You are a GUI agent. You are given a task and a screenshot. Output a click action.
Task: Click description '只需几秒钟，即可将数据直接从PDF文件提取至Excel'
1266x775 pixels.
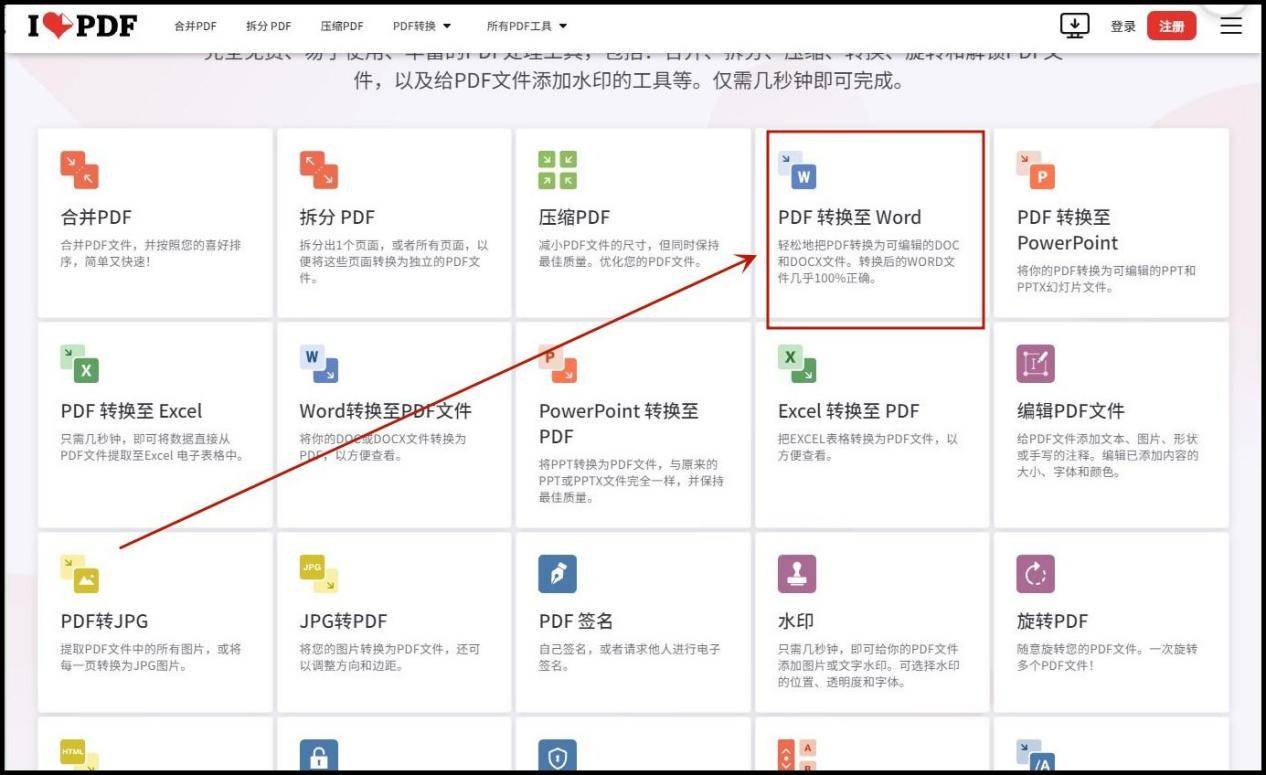(152, 447)
